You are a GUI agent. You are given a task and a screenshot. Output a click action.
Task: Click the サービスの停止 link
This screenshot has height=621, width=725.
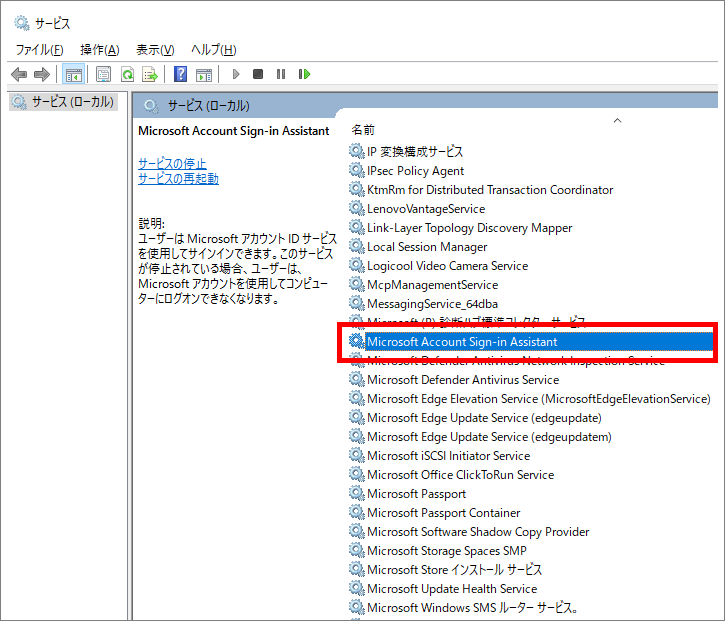click(172, 163)
